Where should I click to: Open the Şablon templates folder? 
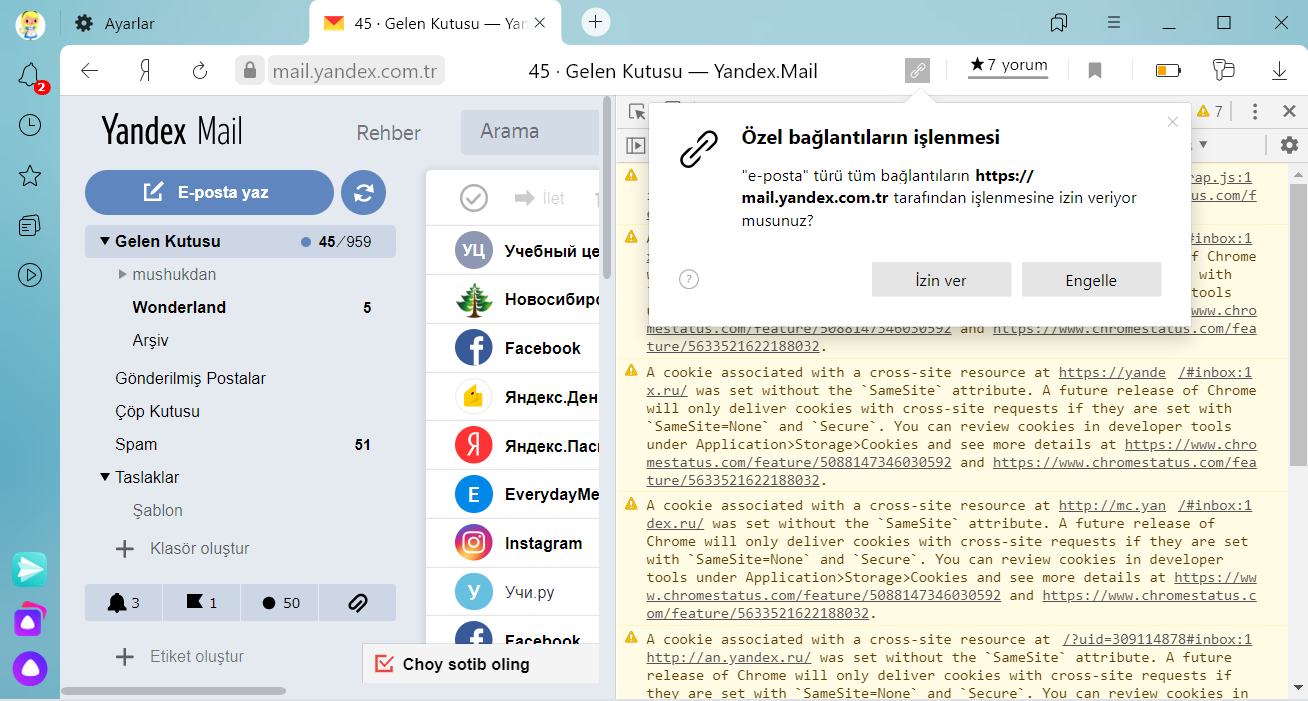pyautogui.click(x=158, y=510)
